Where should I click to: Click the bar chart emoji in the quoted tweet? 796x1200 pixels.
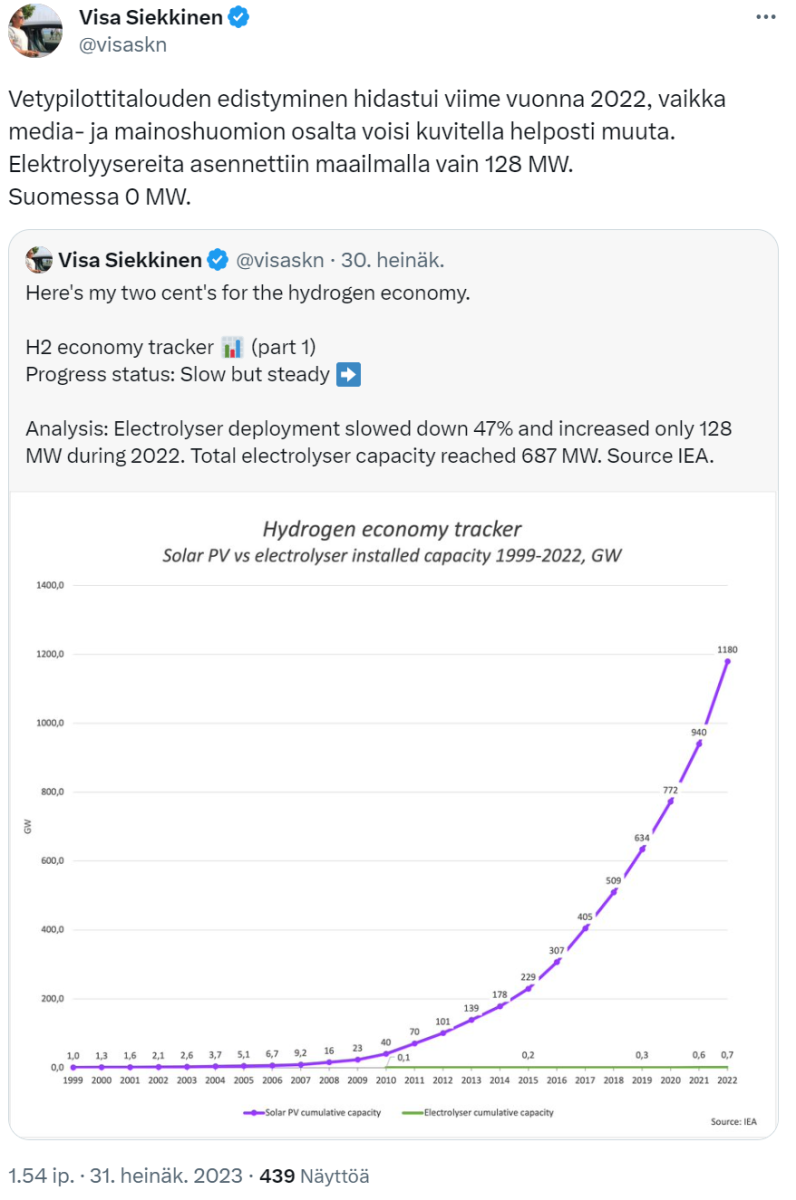point(233,348)
